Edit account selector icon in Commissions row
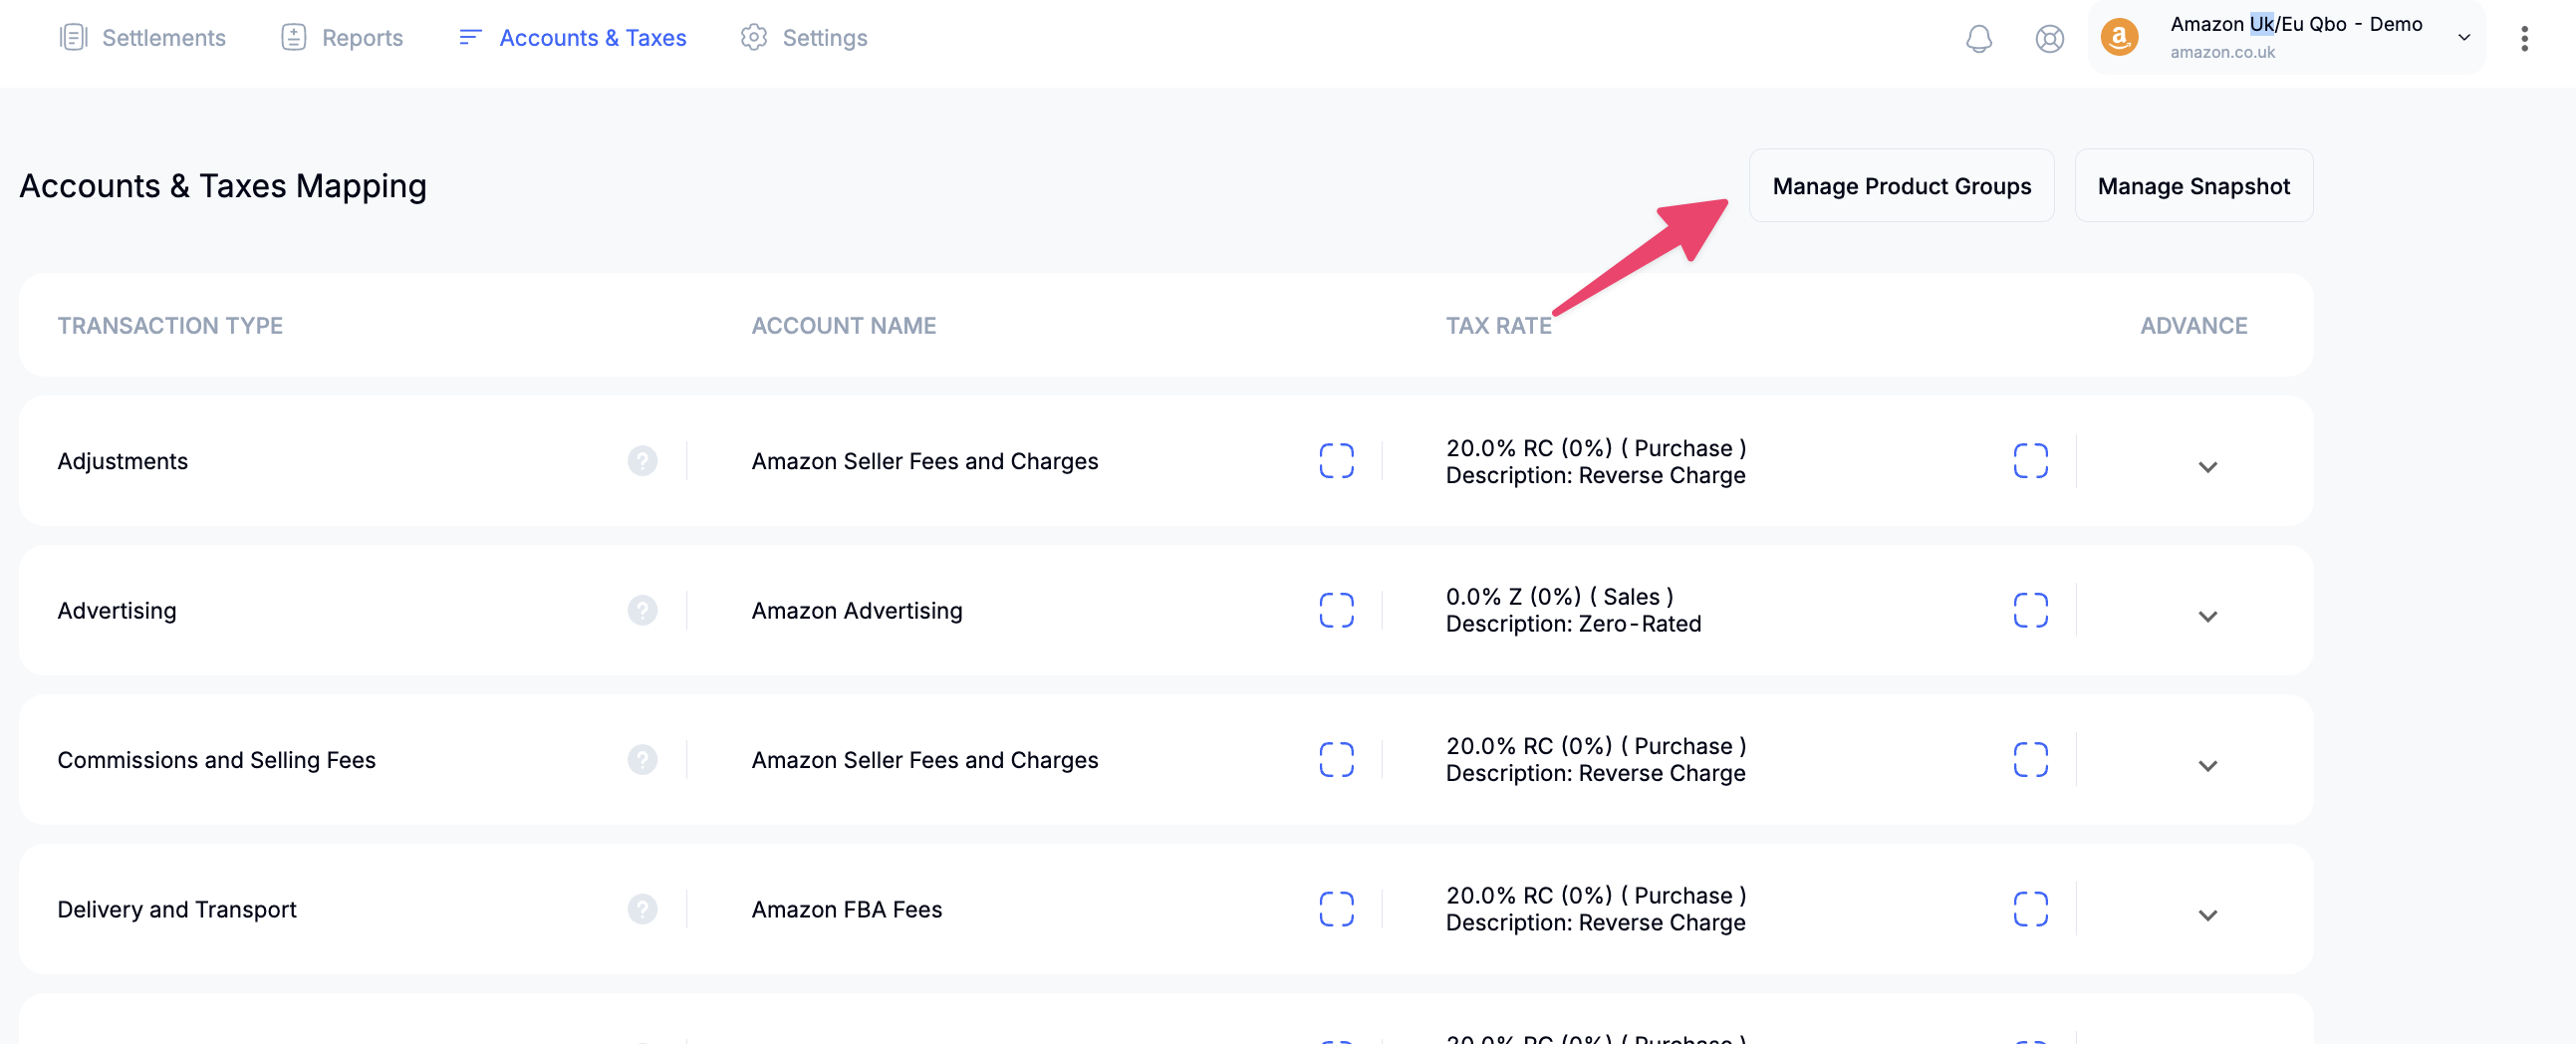Viewport: 2576px width, 1044px height. pyautogui.click(x=1336, y=760)
